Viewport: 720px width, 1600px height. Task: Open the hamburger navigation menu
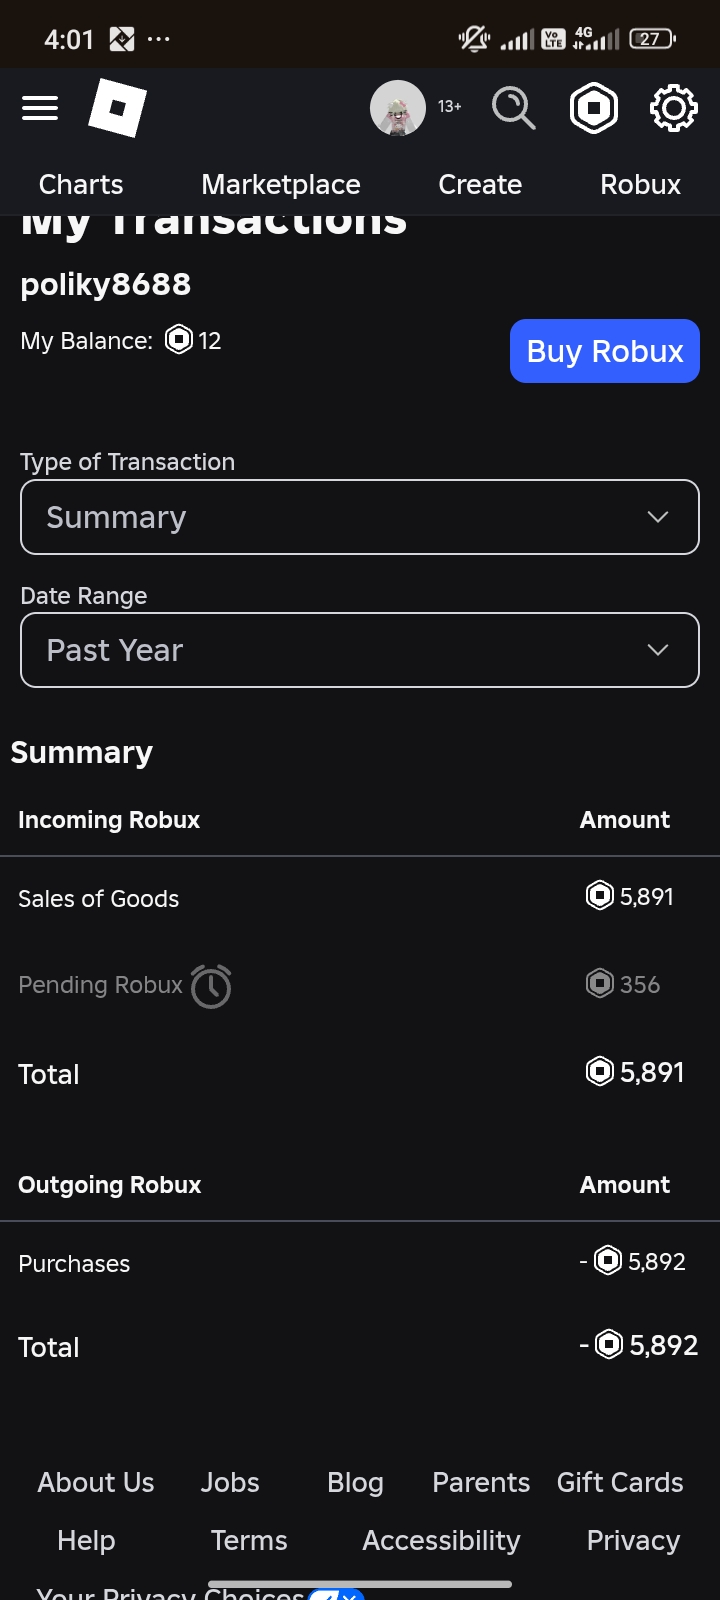(x=40, y=108)
